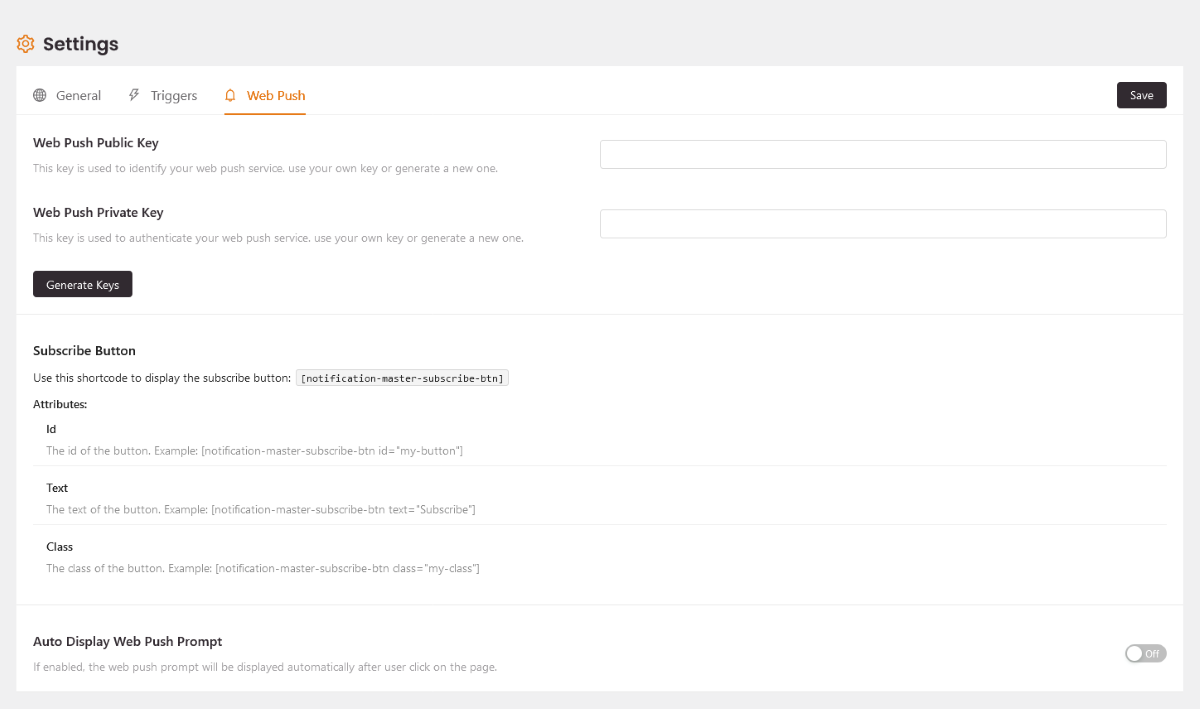Click the Settings page heading
Image resolution: width=1200 pixels, height=709 pixels.
click(81, 44)
